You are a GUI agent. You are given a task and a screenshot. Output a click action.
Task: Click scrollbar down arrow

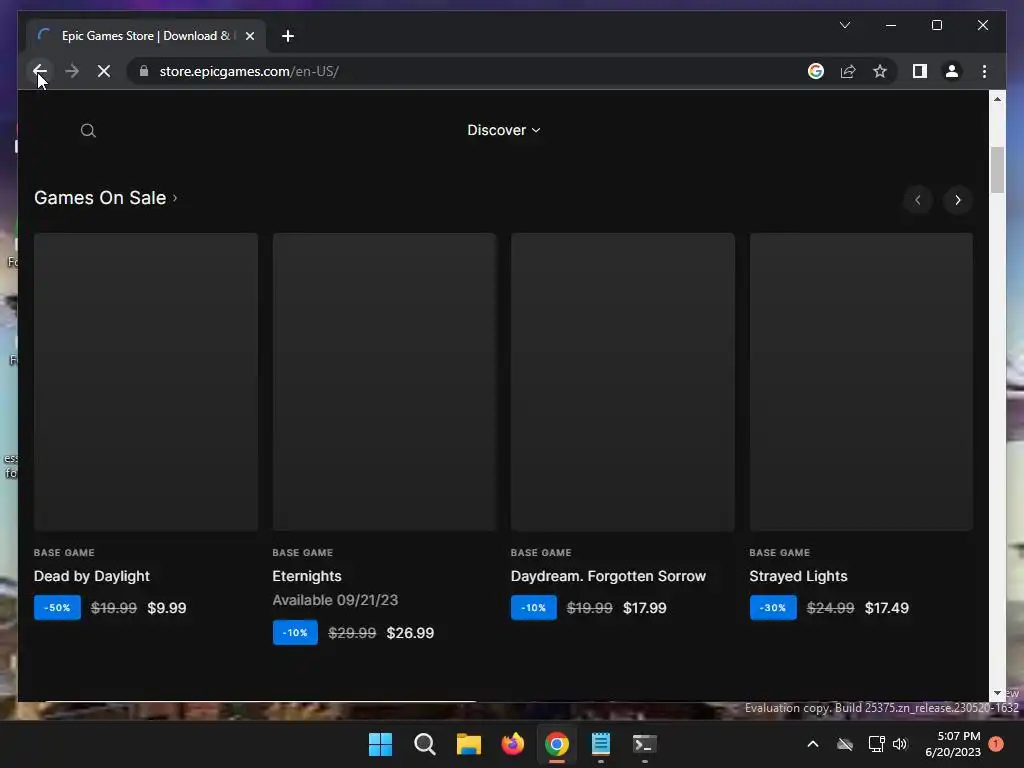997,693
